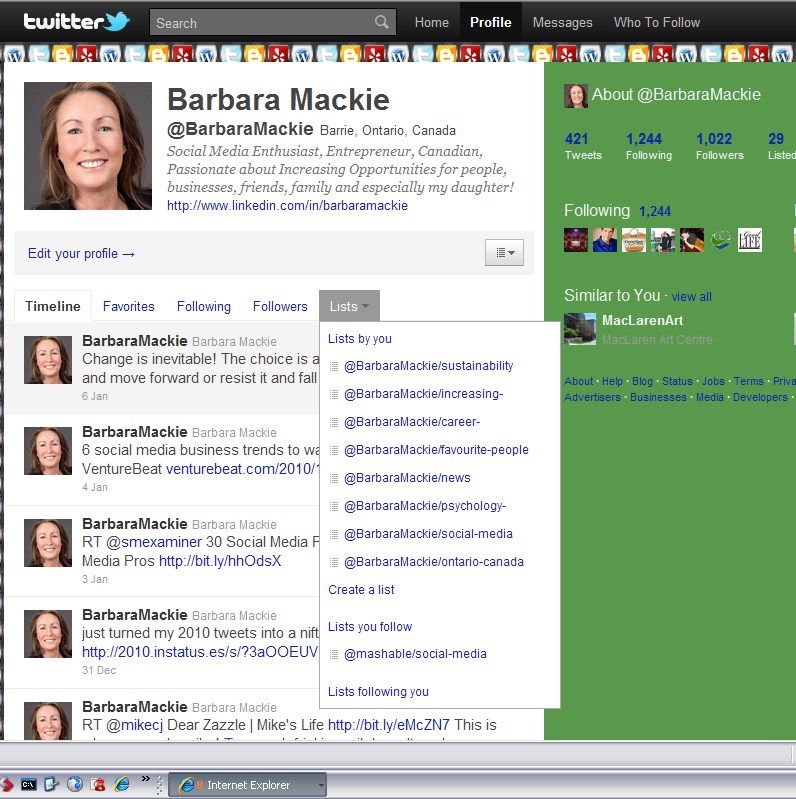Open the Profile nav item
Viewport: 796px width, 799px height.
pos(490,22)
